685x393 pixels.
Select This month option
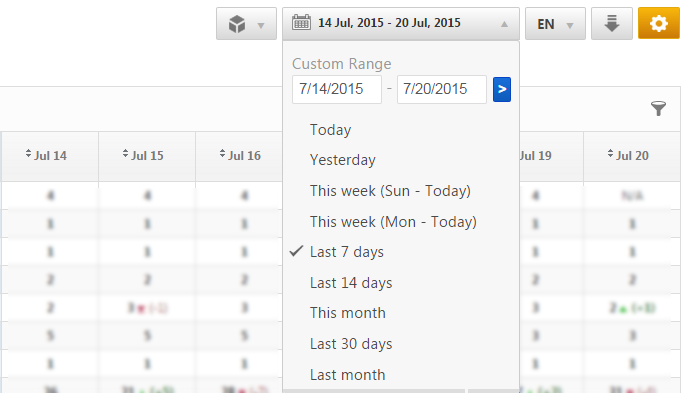348,313
